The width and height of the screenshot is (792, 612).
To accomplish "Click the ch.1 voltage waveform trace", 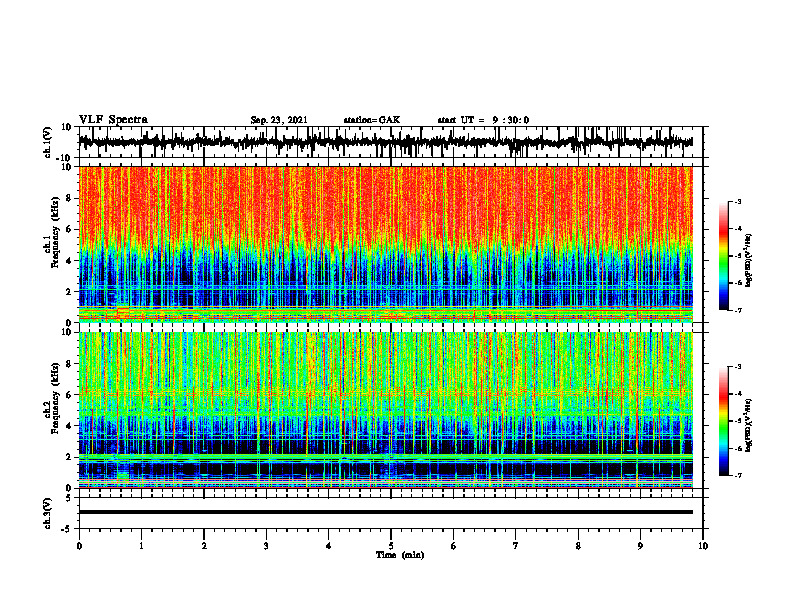I will pos(385,142).
